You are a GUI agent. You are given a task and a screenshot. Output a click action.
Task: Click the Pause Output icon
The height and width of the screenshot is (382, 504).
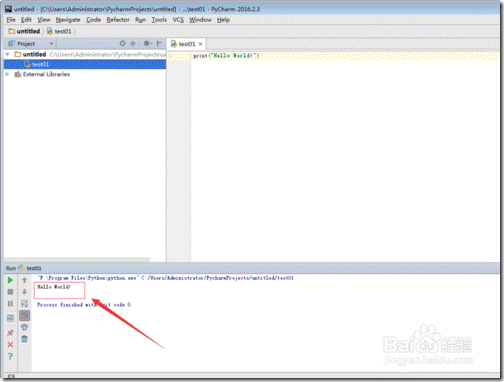click(x=10, y=304)
